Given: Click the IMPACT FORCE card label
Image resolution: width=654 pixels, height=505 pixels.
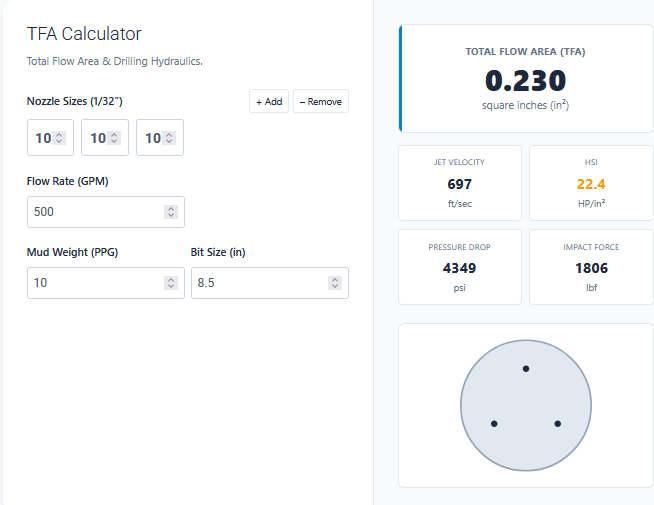Looking at the screenshot, I should click(591, 247).
